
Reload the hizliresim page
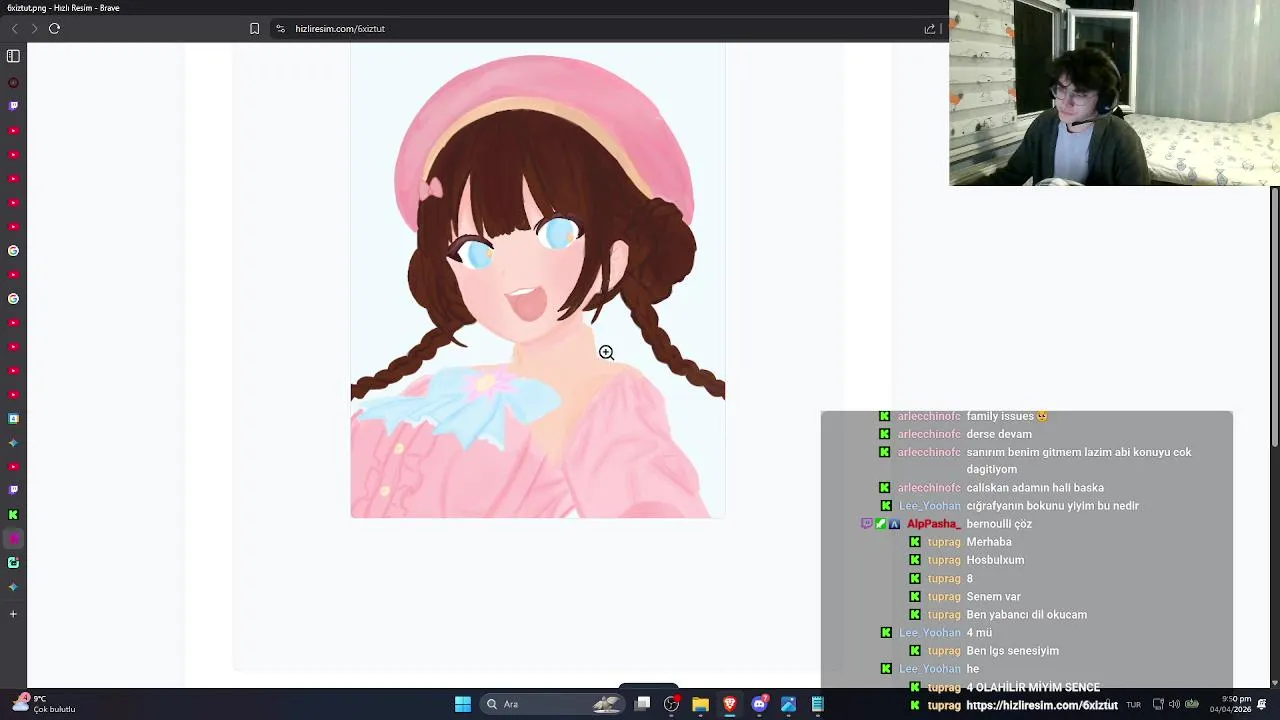[55, 29]
